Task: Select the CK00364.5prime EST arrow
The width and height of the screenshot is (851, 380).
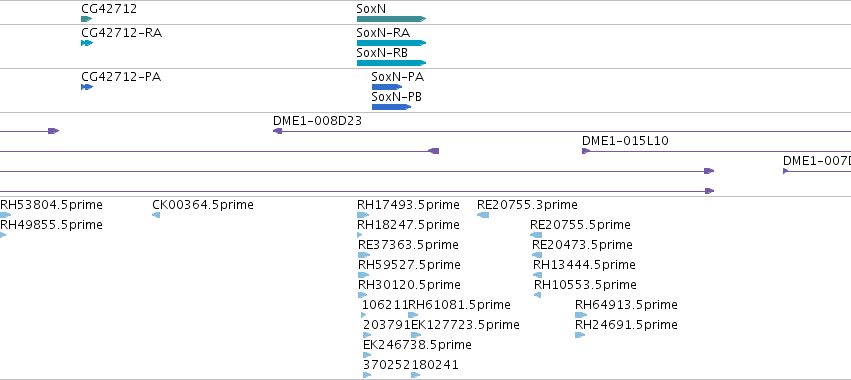Action: (x=156, y=215)
